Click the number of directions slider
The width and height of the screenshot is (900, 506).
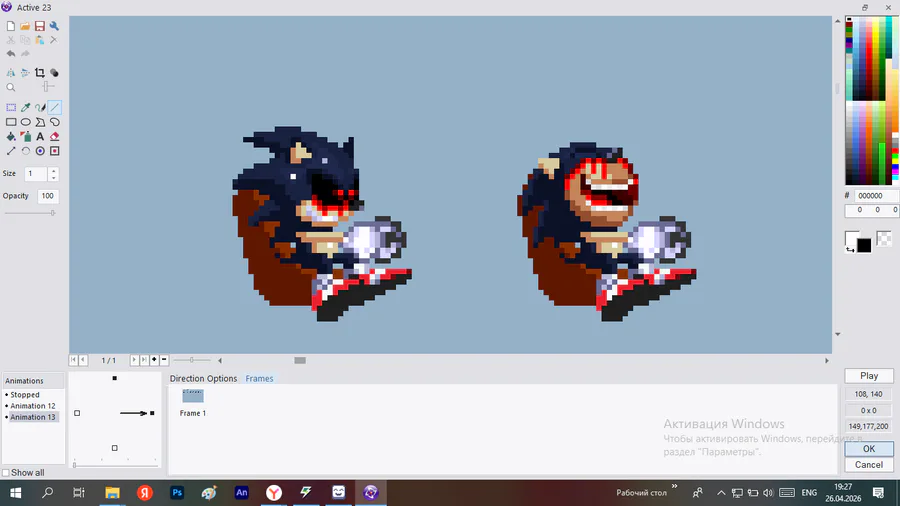coord(115,464)
